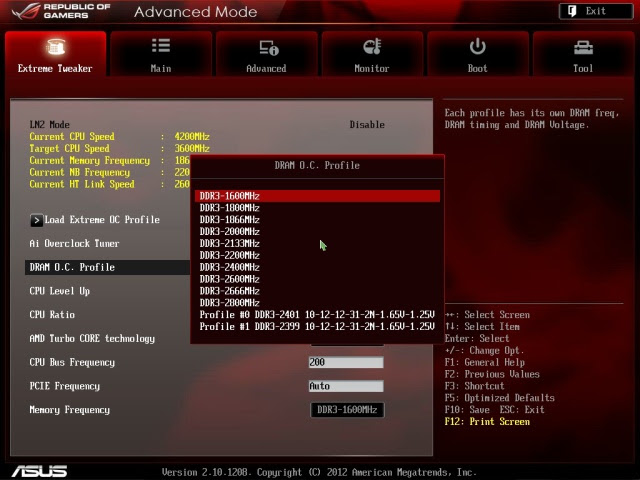Viewport: 640px width, 480px height.
Task: Click the Current NB Frequency label
Action: 80,172
